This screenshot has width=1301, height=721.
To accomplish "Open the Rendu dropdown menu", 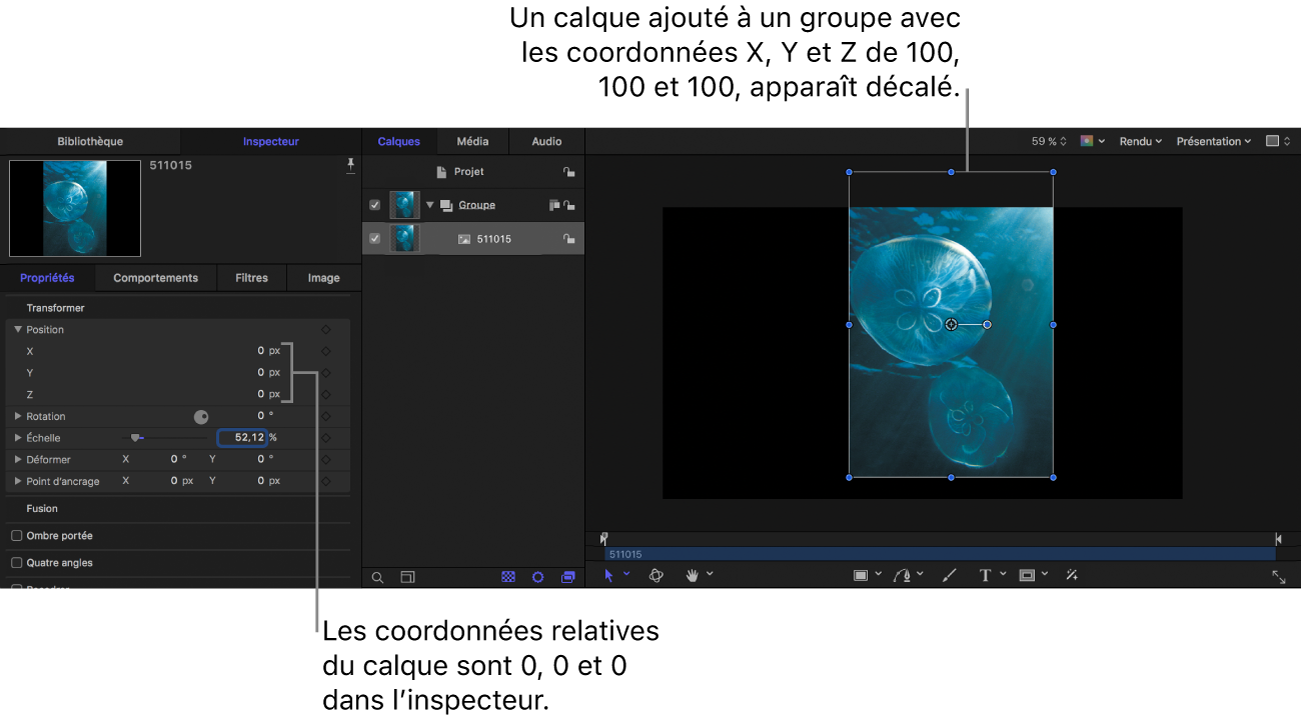I will coord(1140,142).
